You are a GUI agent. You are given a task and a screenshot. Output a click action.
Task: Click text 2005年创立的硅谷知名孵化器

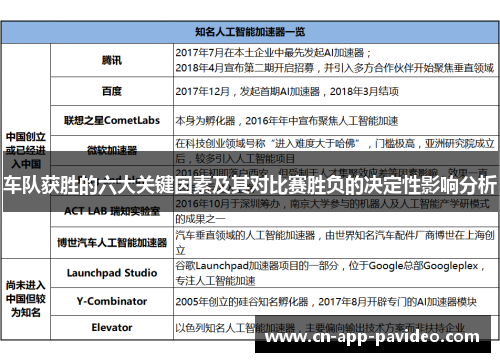point(242,302)
